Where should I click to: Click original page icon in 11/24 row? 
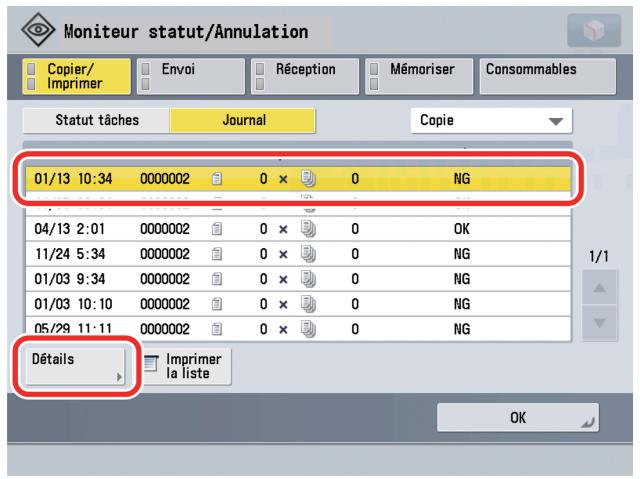pos(217,254)
